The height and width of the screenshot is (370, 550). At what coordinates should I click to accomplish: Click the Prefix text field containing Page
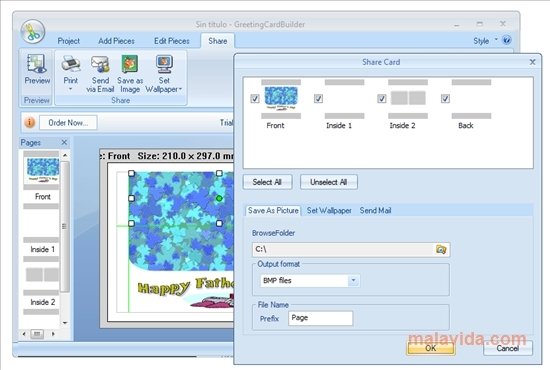coord(320,318)
